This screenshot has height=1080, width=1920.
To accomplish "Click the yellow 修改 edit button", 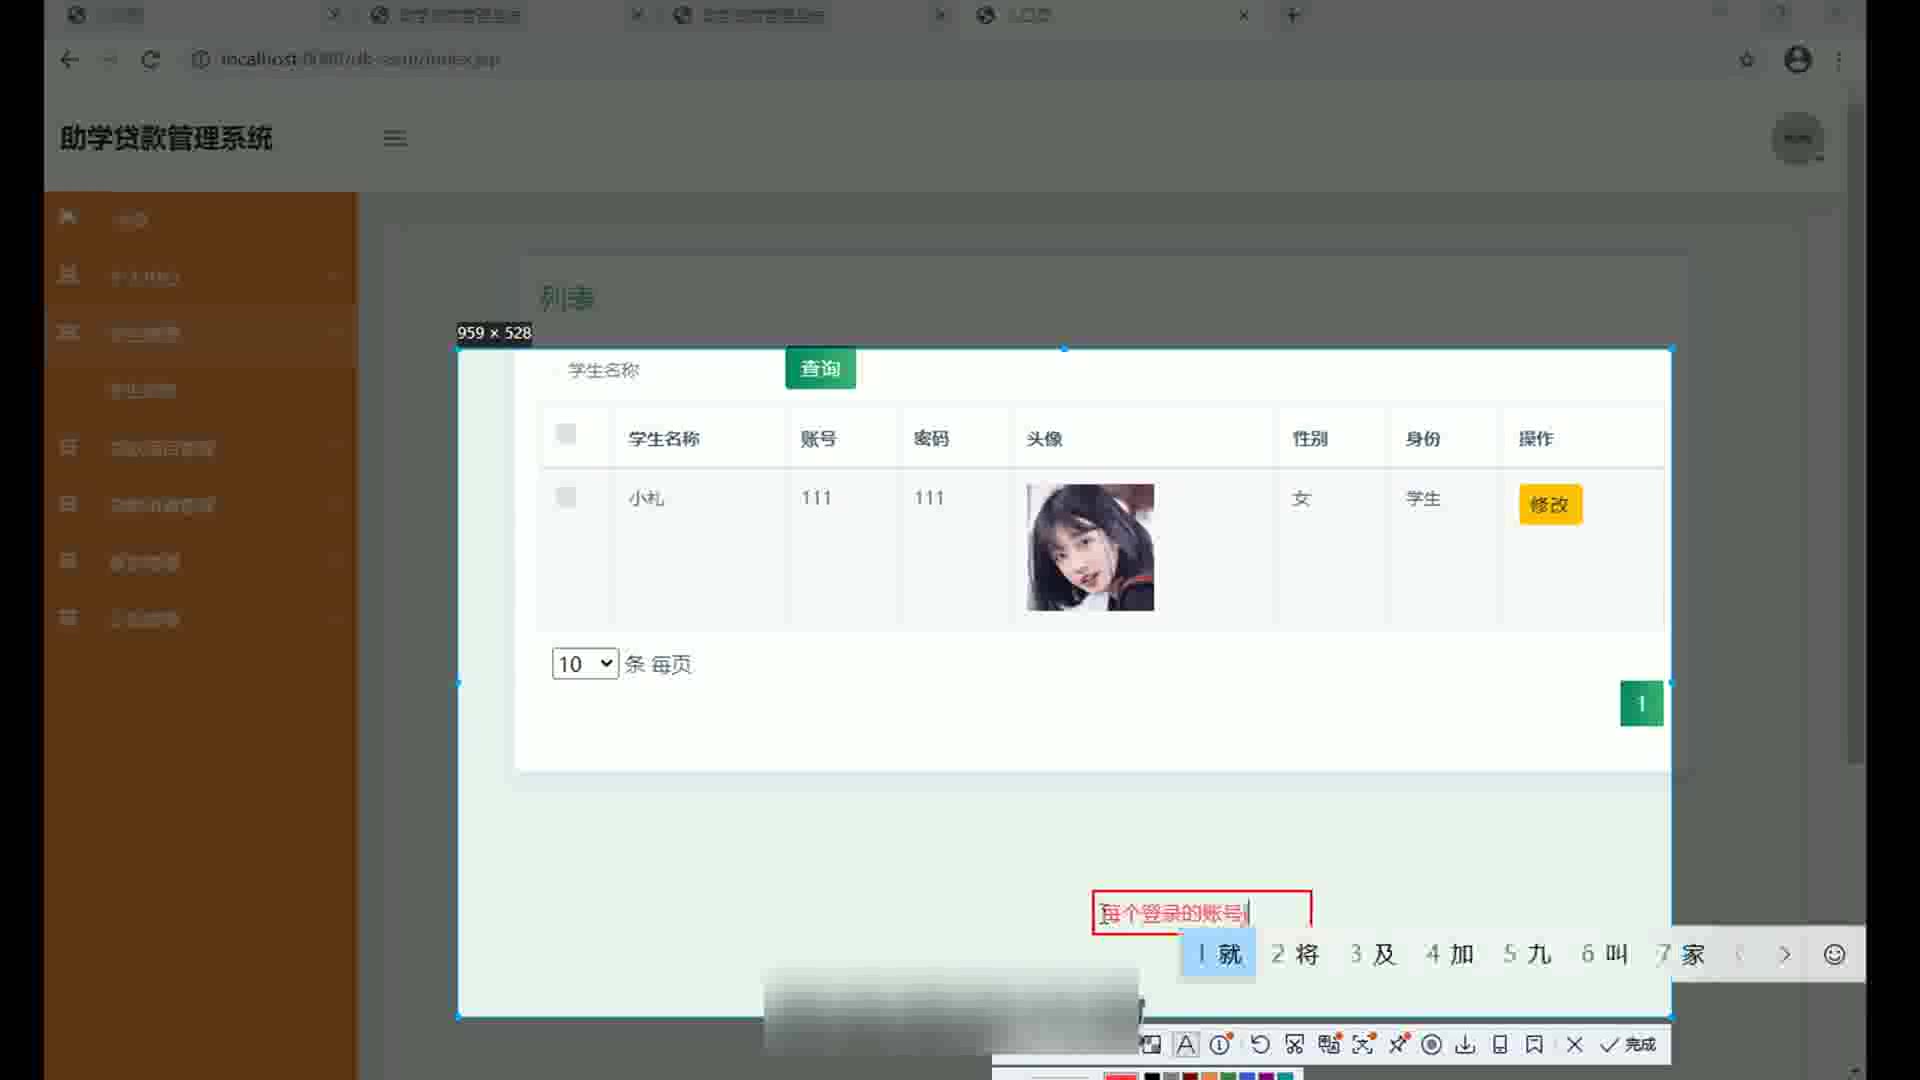I will point(1550,504).
